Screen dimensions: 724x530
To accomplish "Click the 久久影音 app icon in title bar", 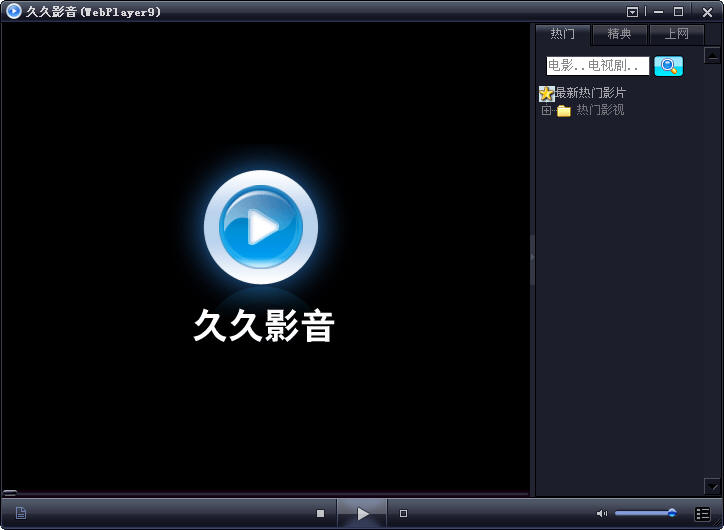I will tap(13, 12).
